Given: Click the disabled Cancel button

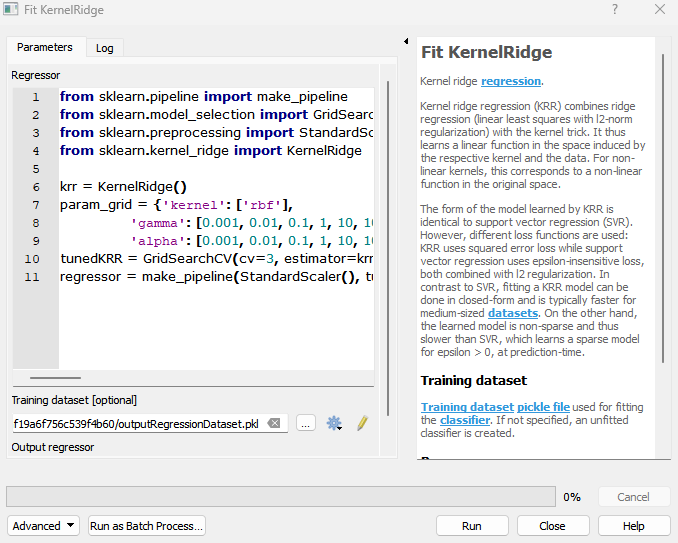Looking at the screenshot, I should pos(634,497).
